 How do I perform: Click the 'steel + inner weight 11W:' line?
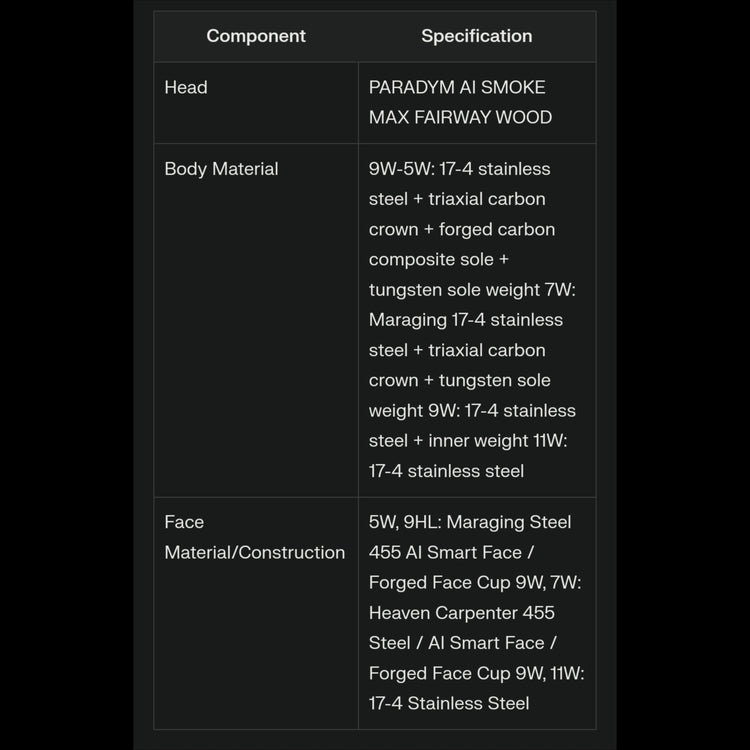point(468,440)
